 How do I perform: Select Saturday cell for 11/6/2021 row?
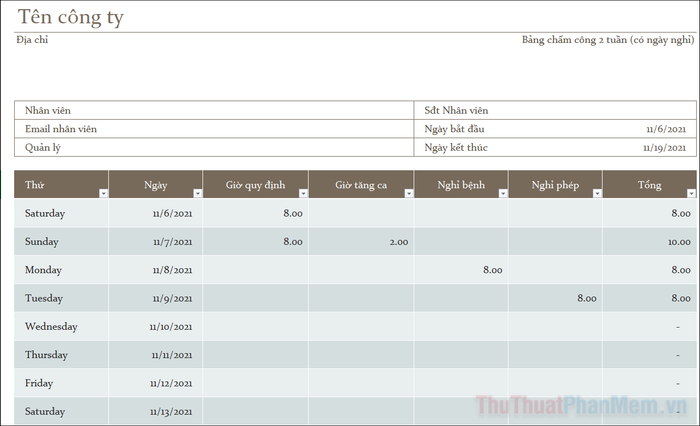pos(61,213)
